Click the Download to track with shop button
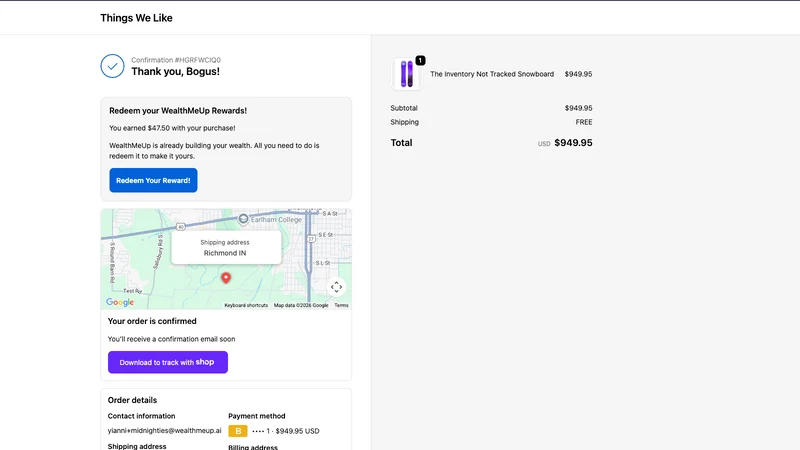This screenshot has height=450, width=800. coord(168,362)
